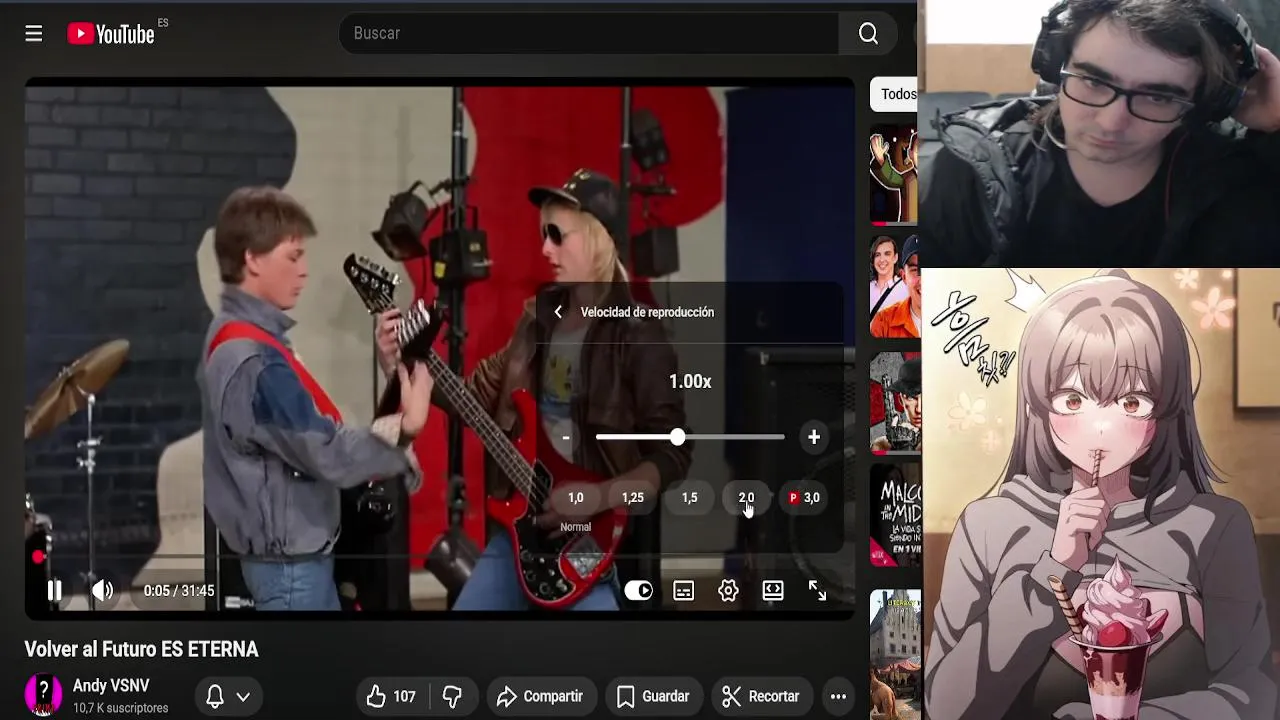Click the 1.00x current speed value

click(x=690, y=381)
